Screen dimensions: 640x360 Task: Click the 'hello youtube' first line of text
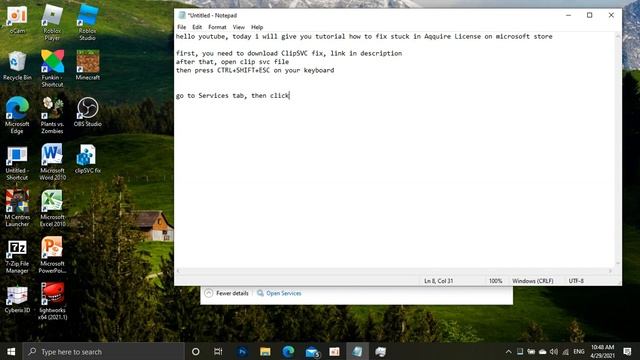click(364, 36)
